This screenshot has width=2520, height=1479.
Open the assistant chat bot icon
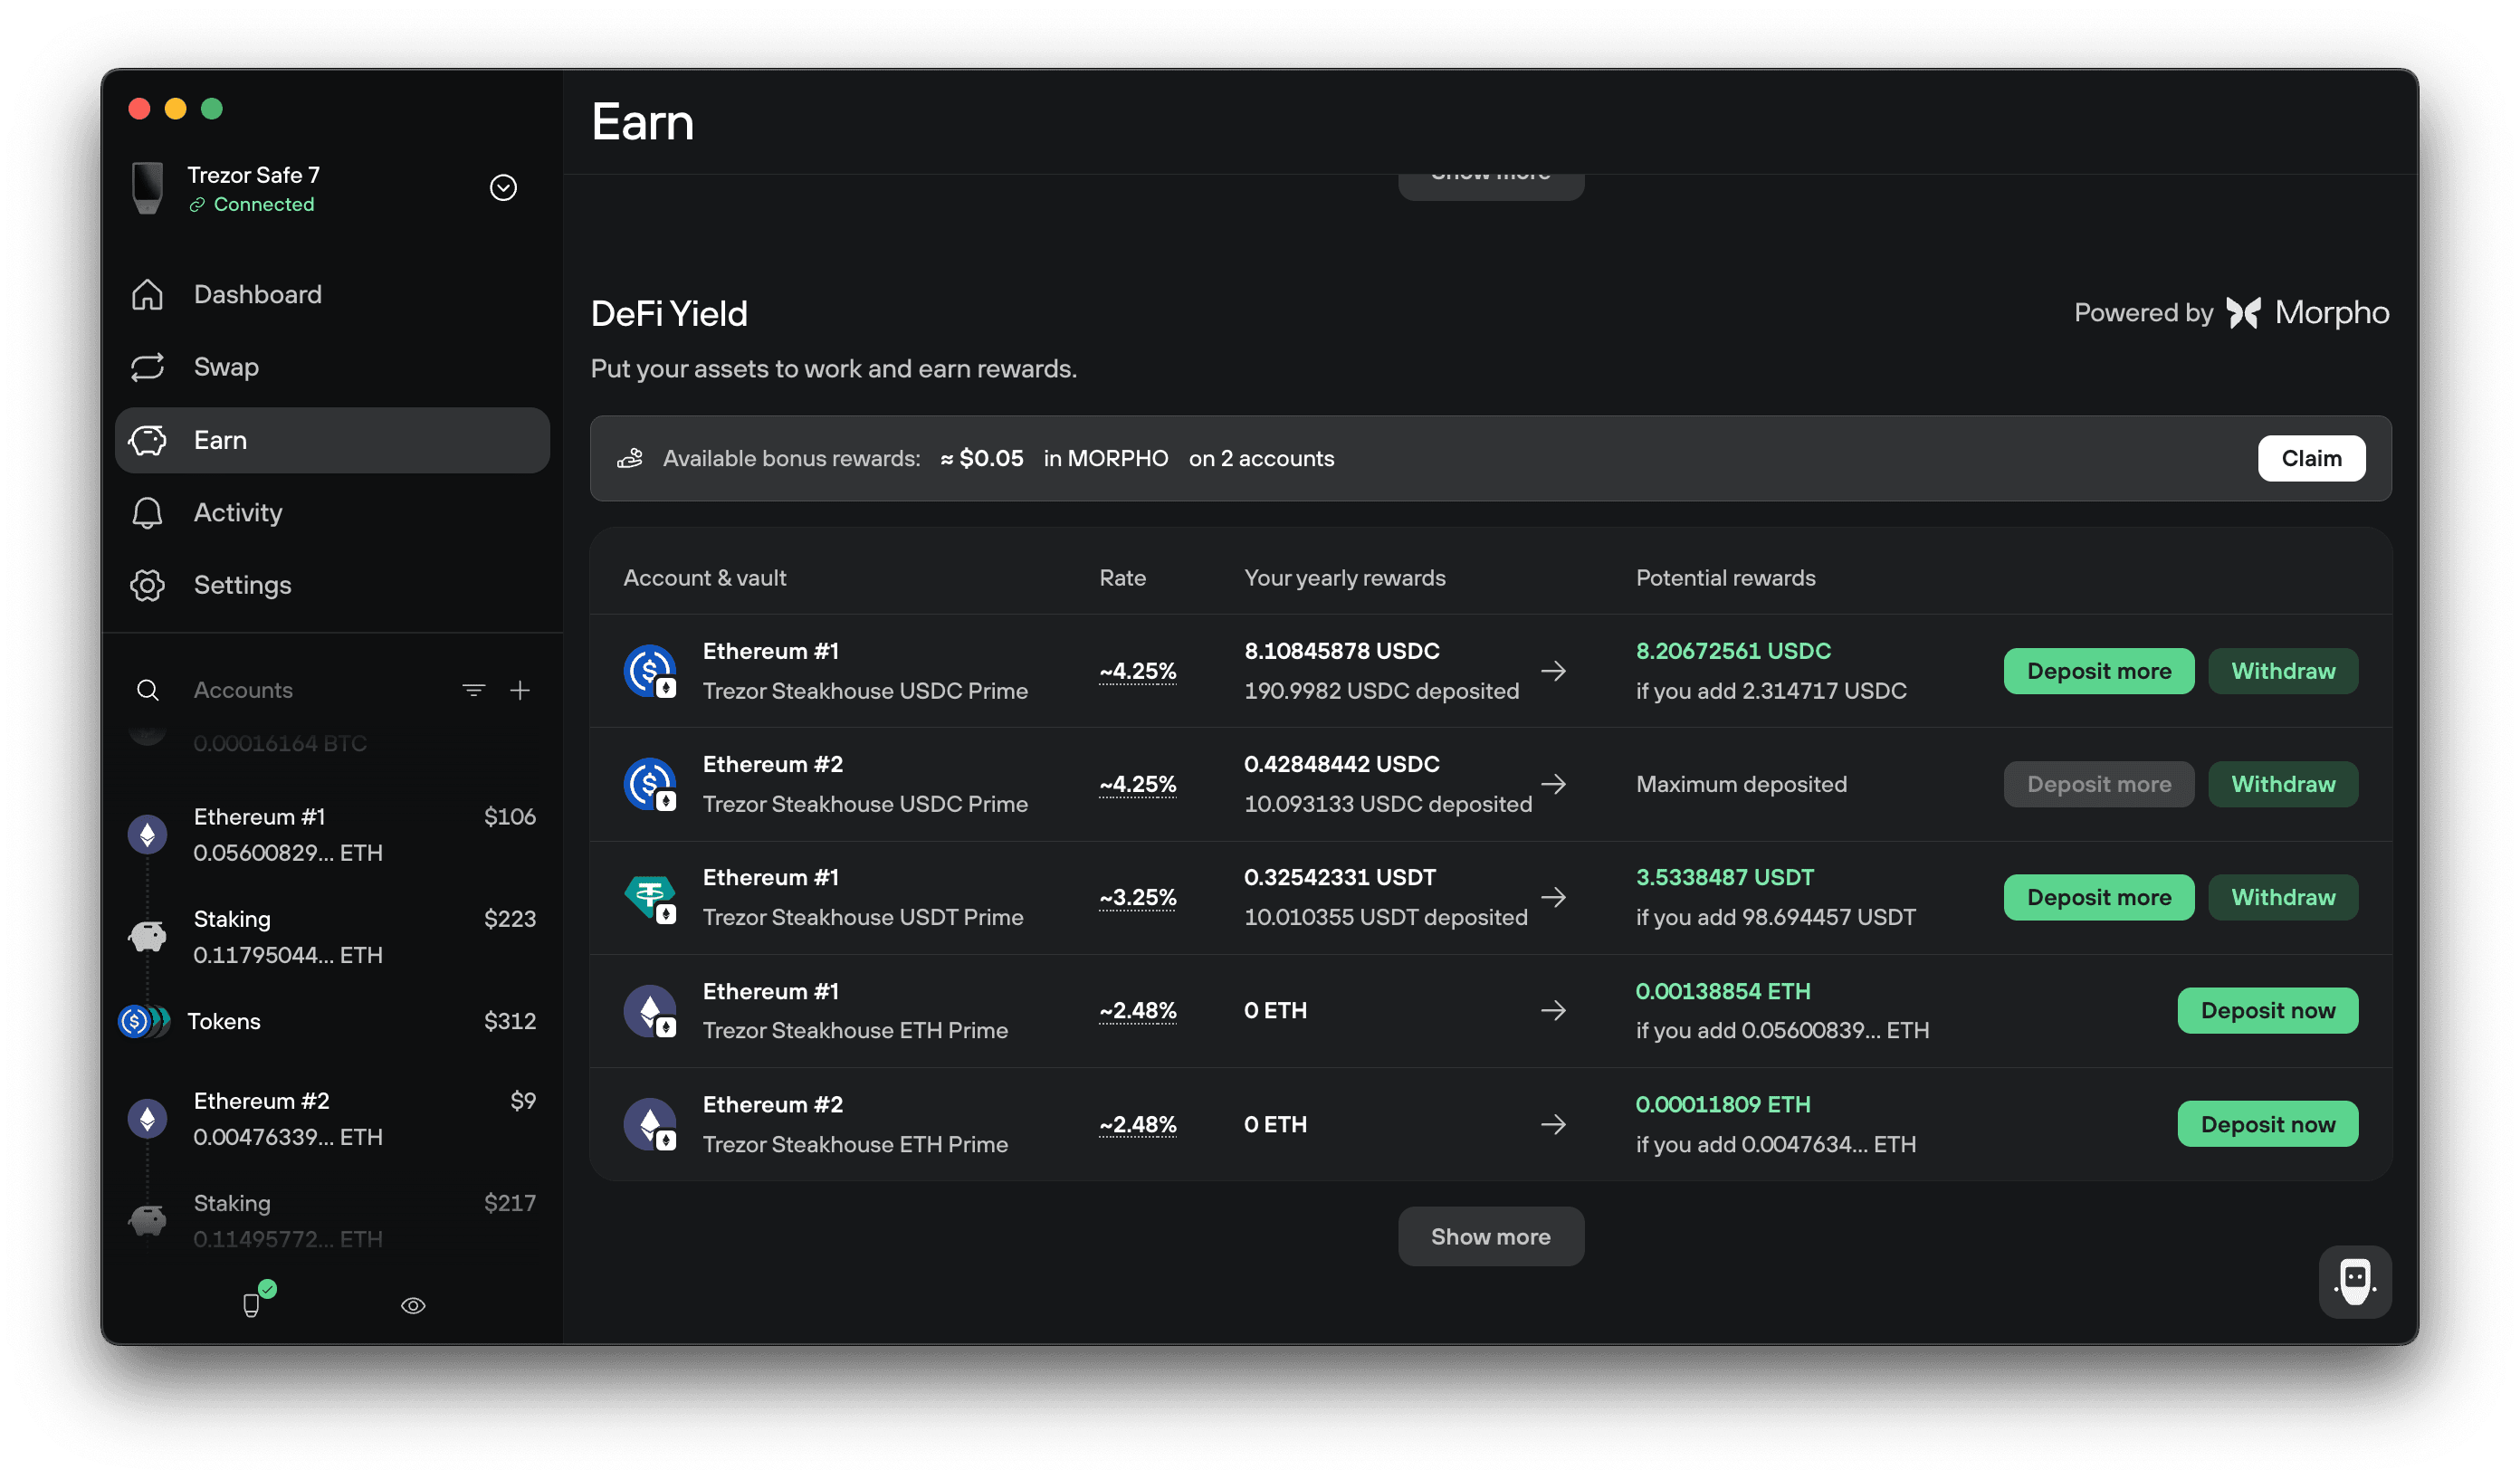pos(2354,1281)
